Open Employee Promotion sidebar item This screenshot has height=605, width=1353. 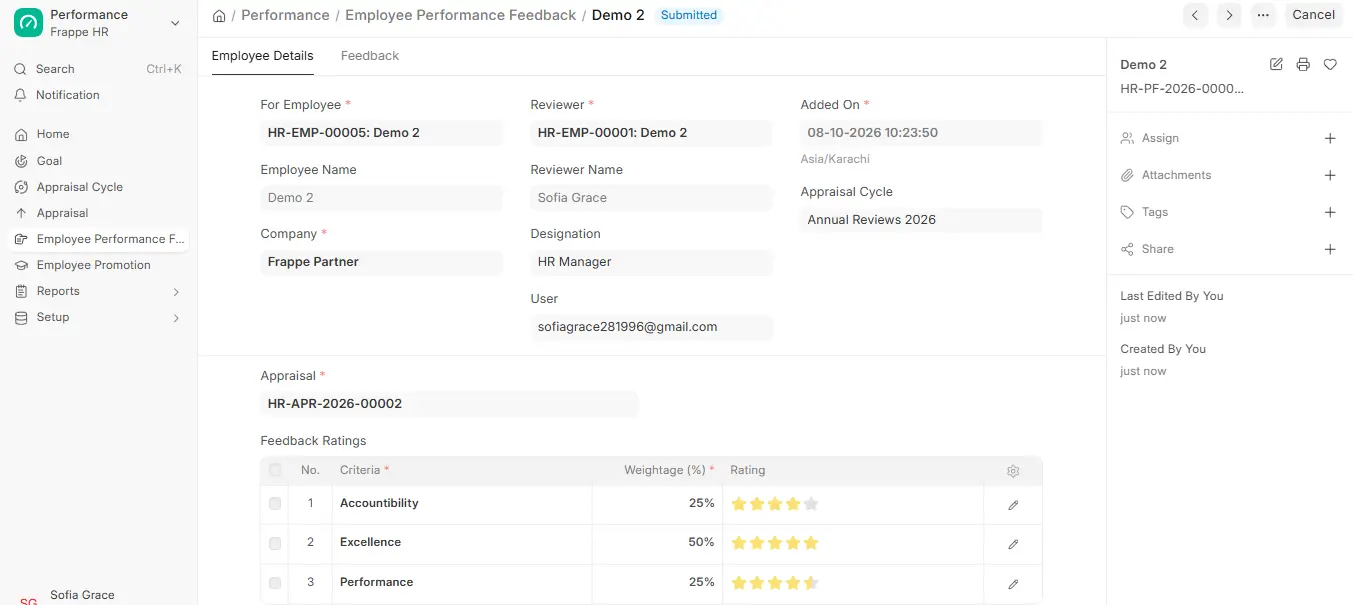pyautogui.click(x=98, y=265)
